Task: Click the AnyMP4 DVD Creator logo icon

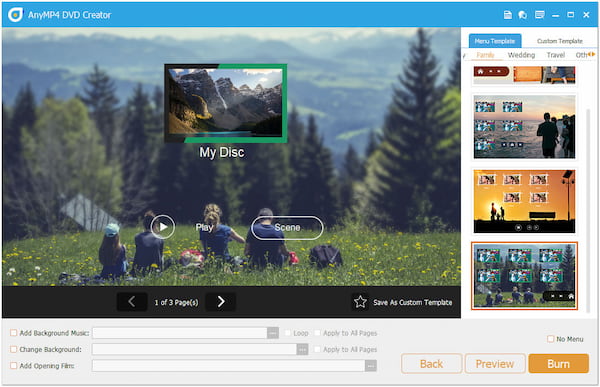Action: [15, 15]
